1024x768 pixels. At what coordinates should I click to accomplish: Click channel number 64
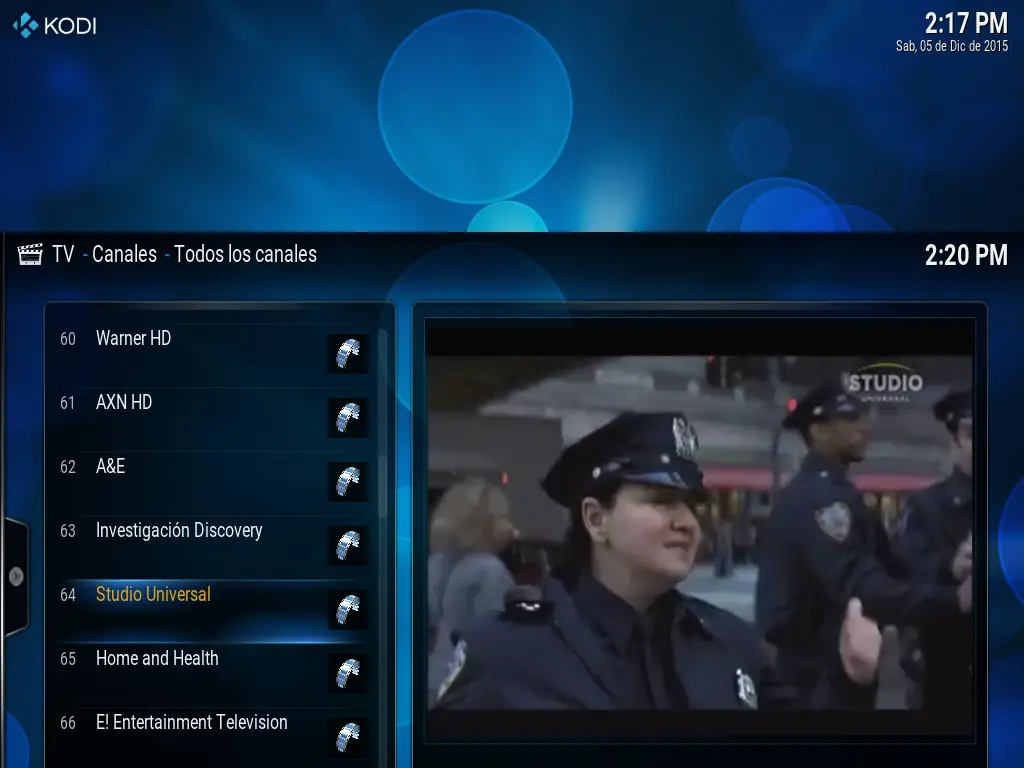click(68, 595)
